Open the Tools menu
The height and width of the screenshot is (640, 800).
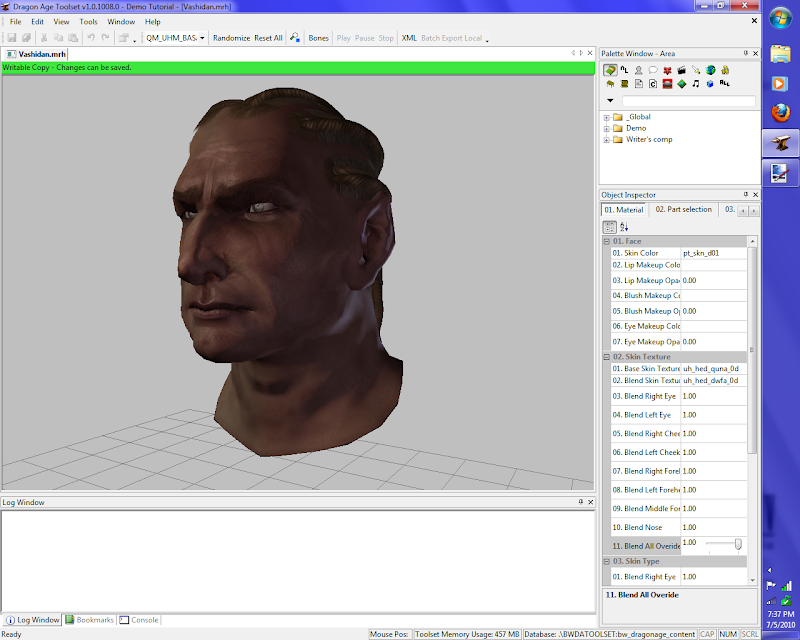coord(89,21)
